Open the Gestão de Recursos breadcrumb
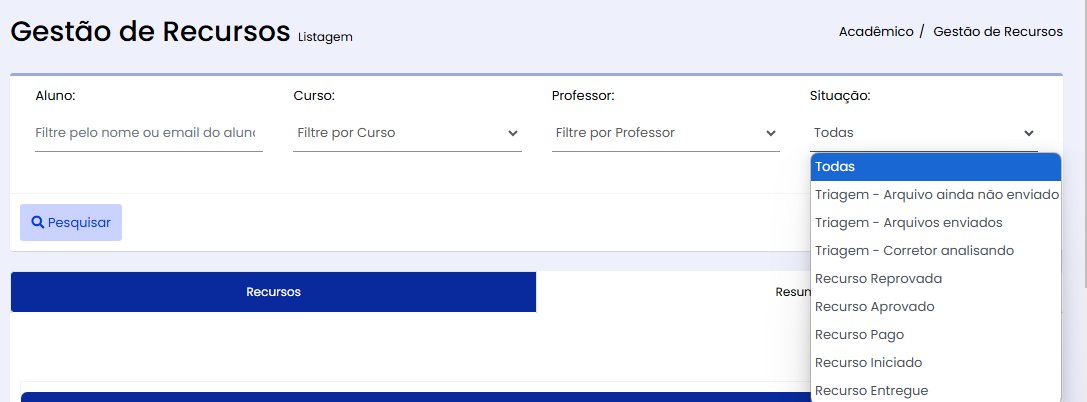Screen dimensions: 1087x402 [998, 32]
